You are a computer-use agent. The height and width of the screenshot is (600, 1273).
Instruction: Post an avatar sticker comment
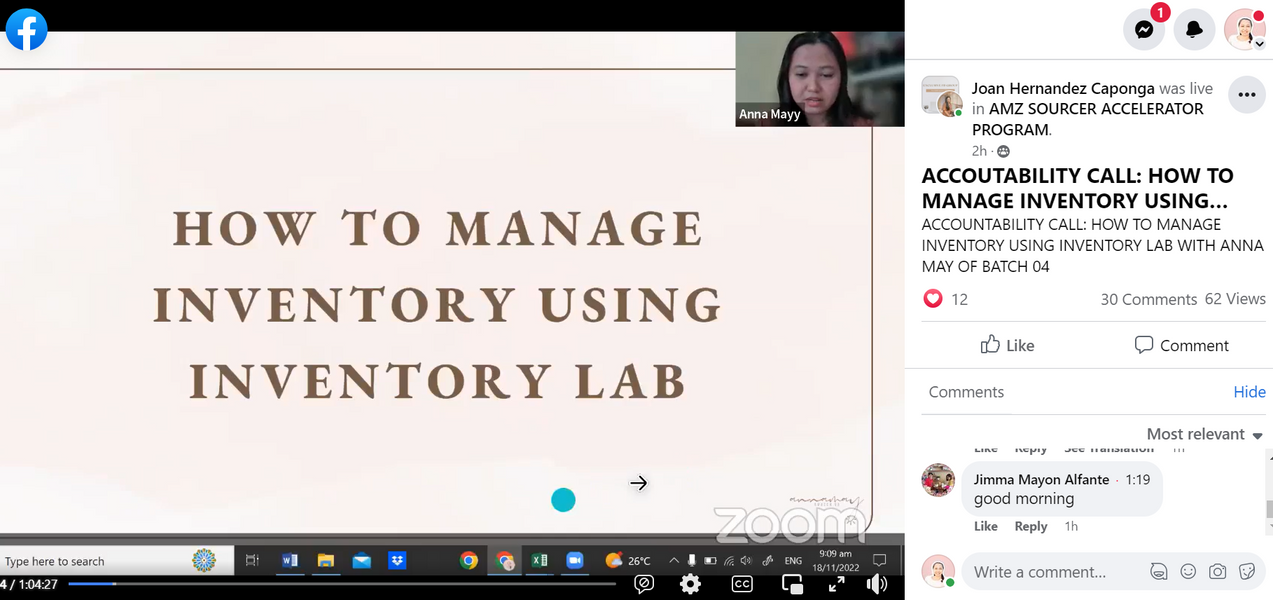coord(1159,572)
